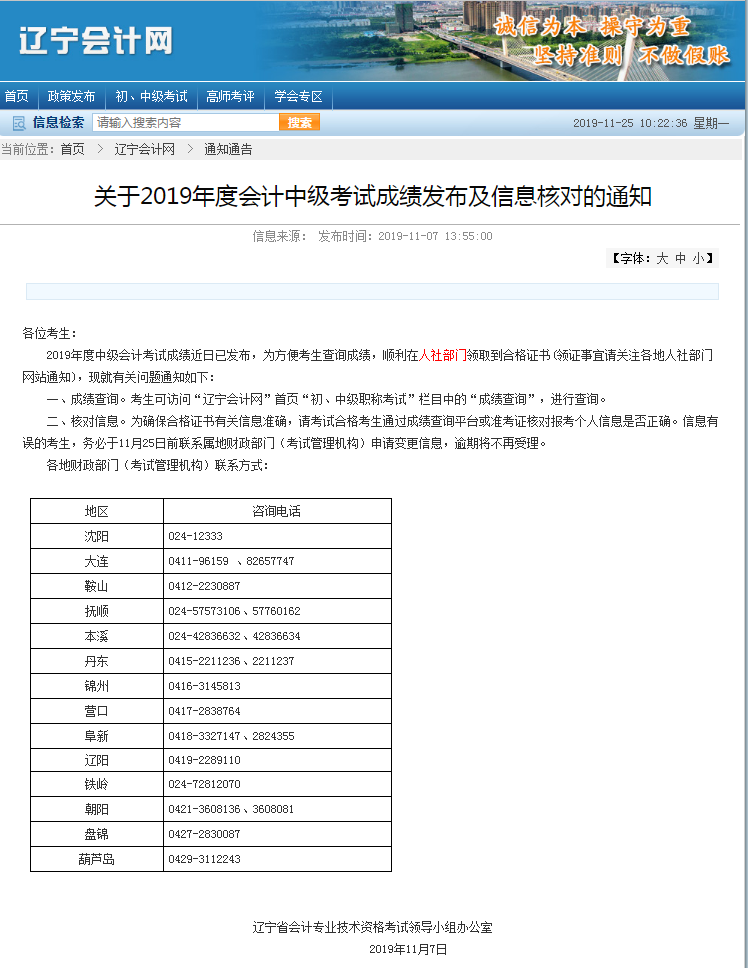Select phone number 0412-2230887

tap(204, 586)
